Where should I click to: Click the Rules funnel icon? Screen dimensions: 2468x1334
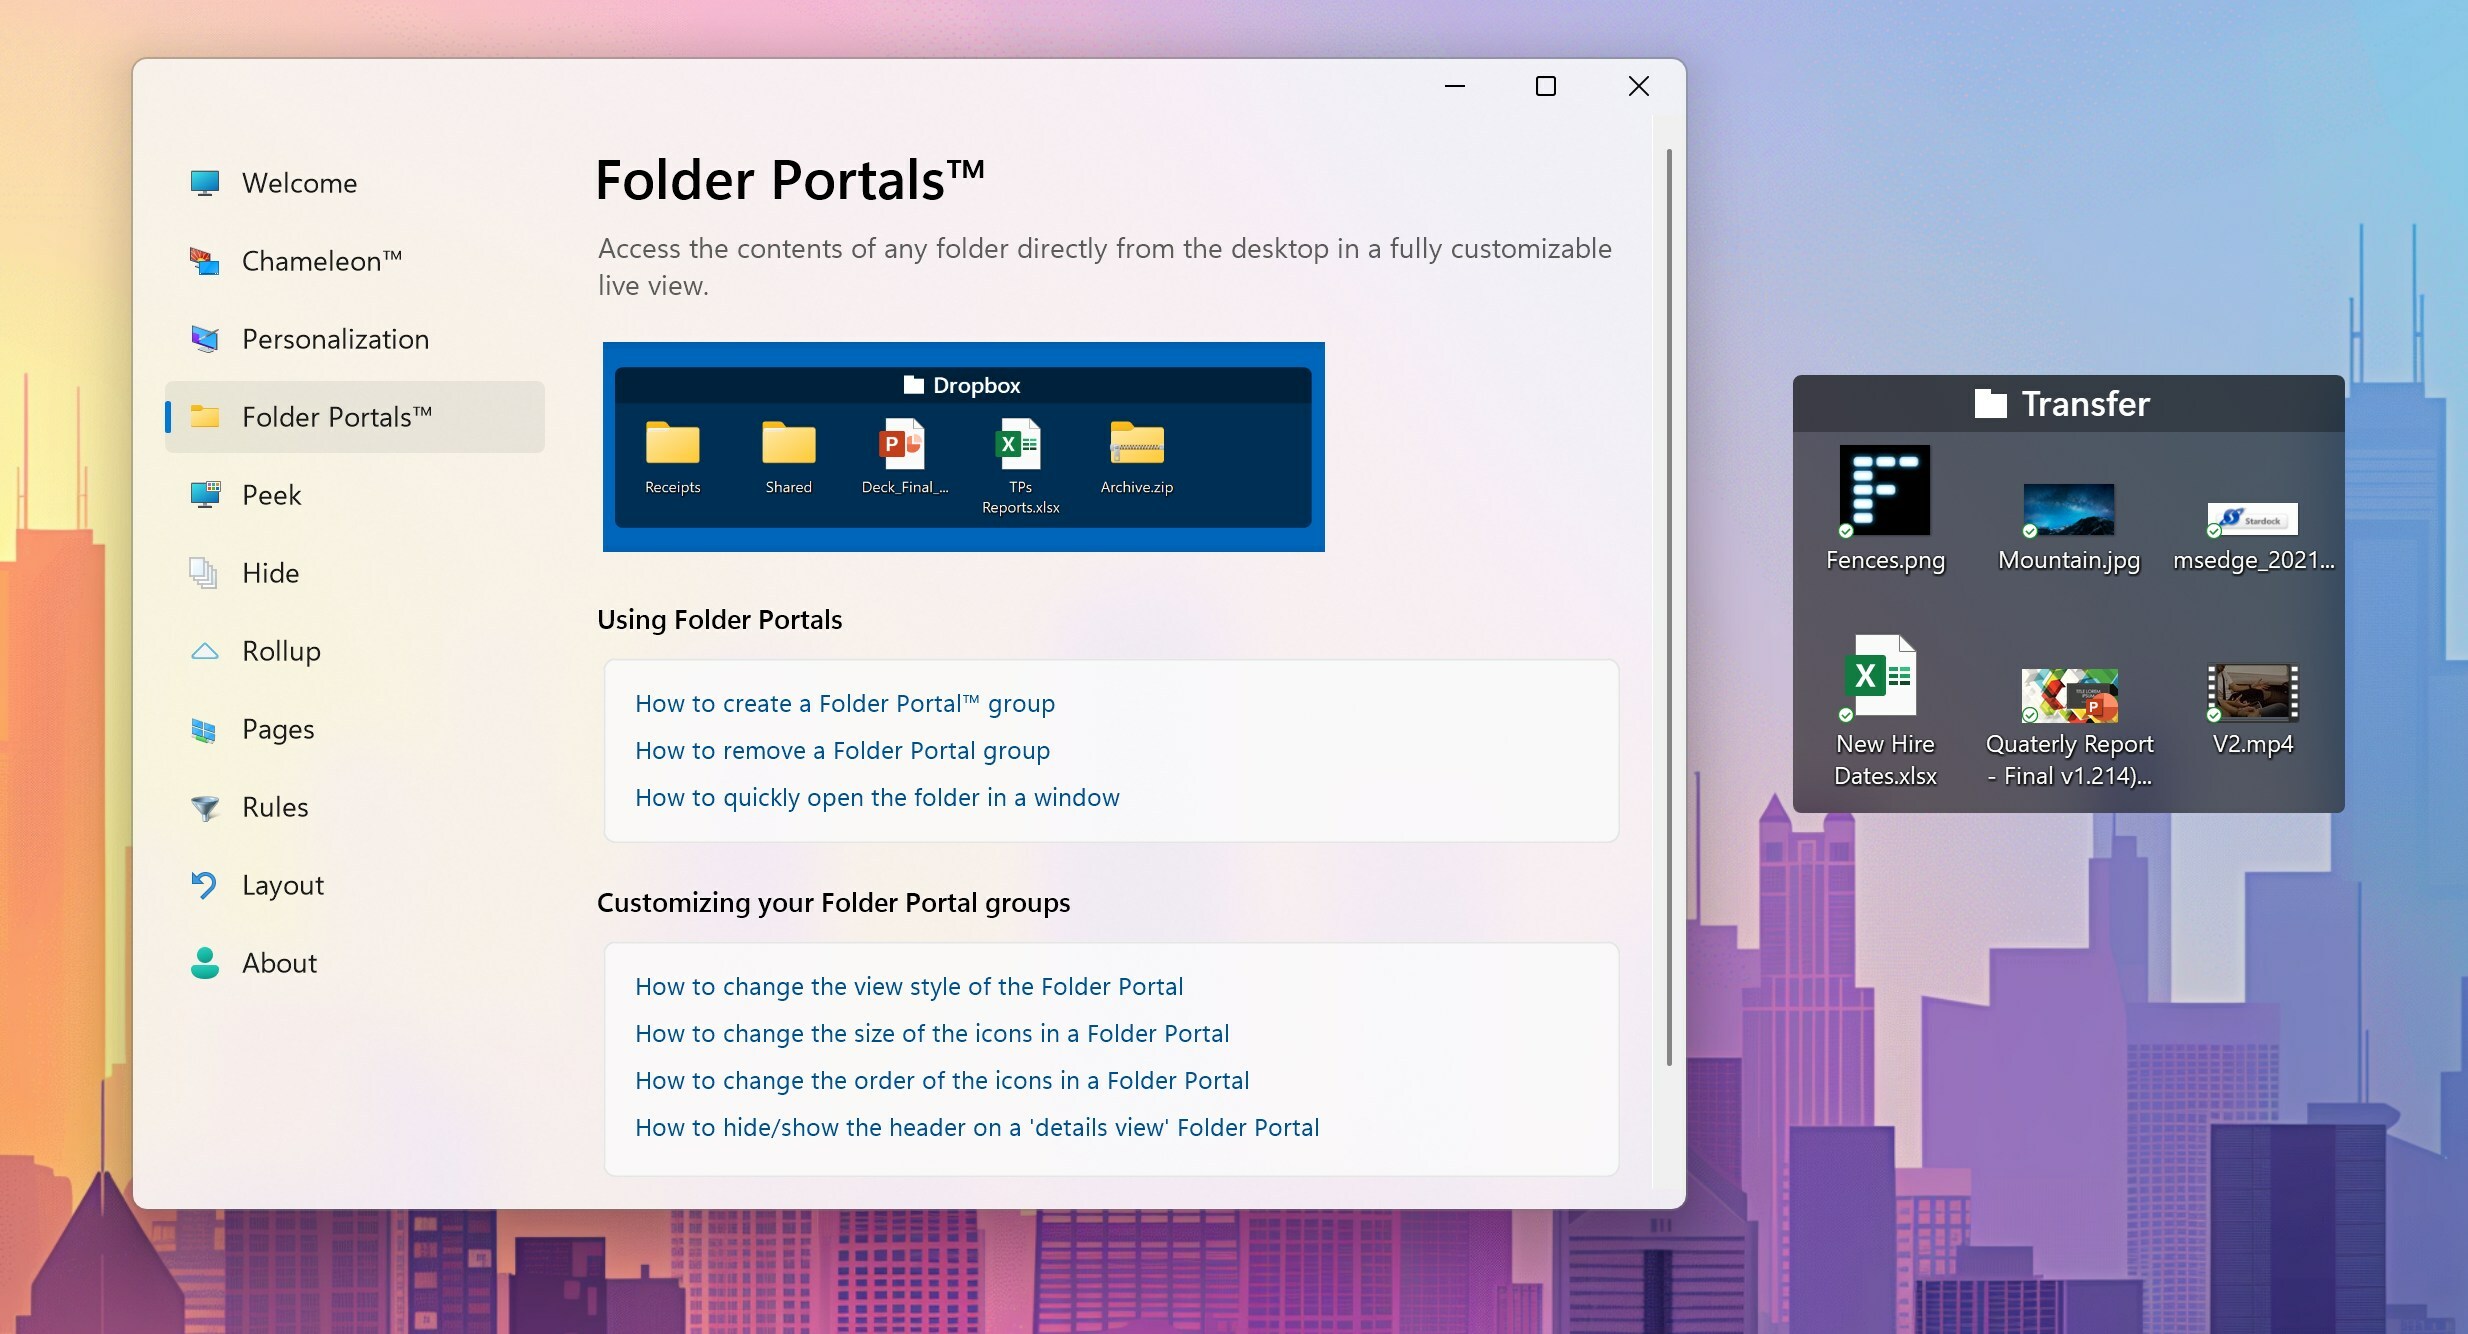[x=204, y=808]
